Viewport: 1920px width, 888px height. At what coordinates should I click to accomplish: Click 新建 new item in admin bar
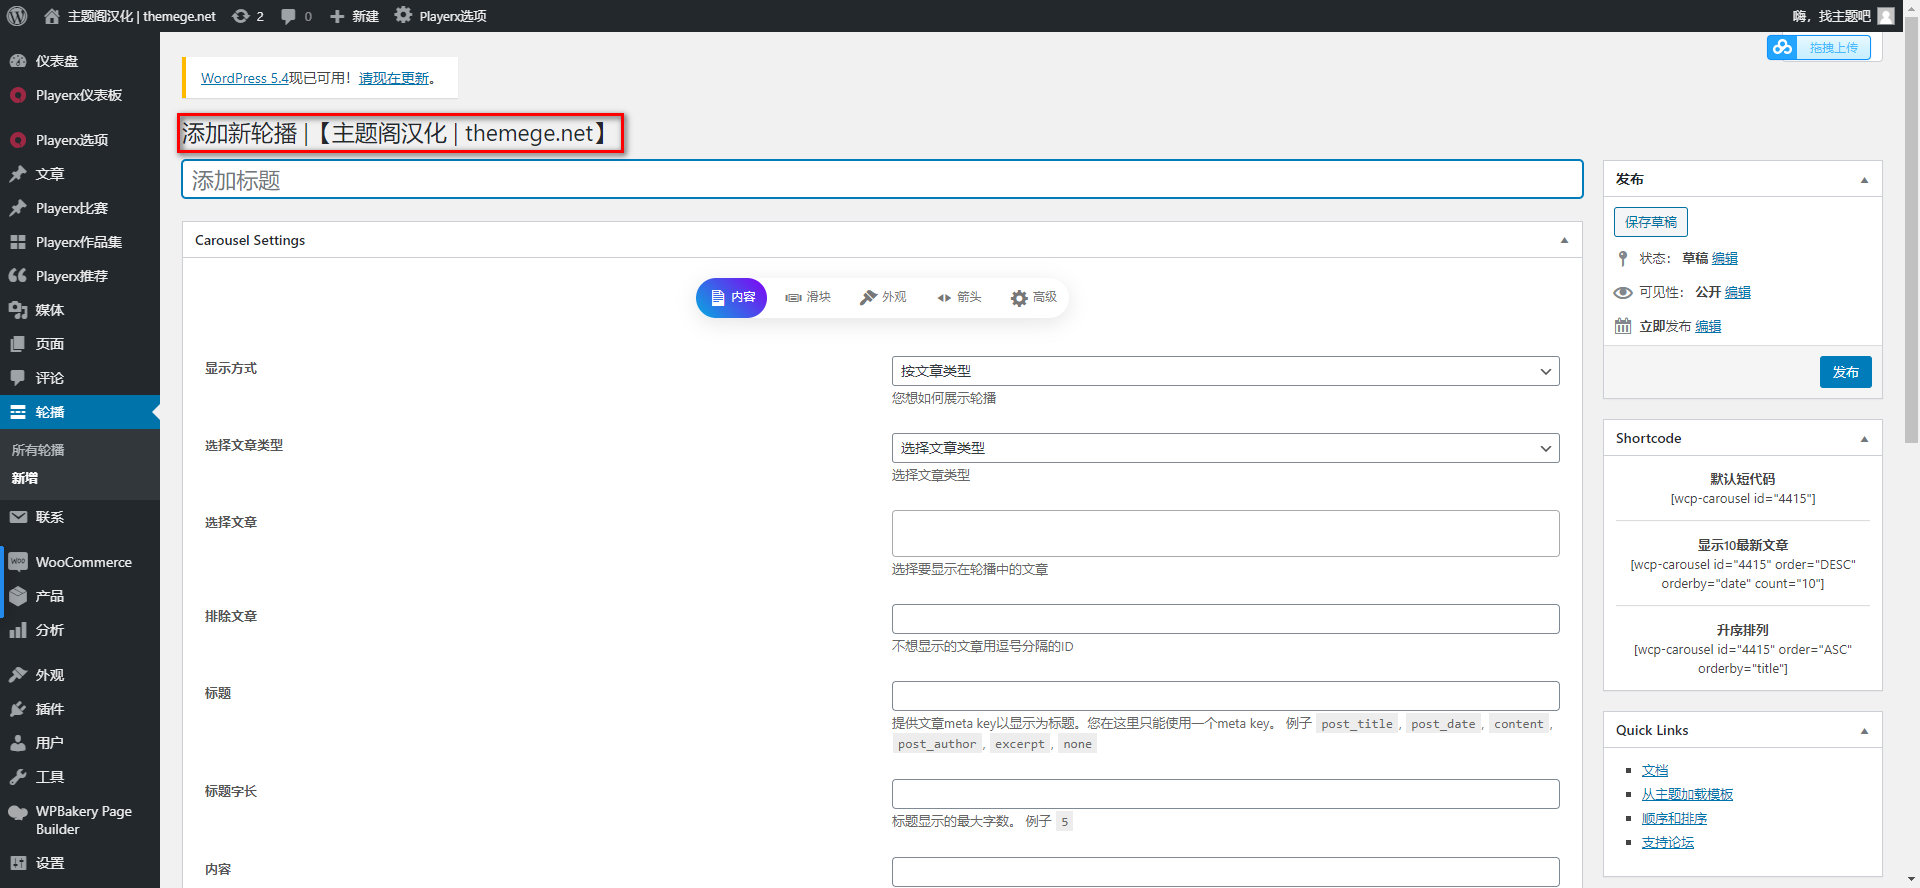click(x=354, y=16)
